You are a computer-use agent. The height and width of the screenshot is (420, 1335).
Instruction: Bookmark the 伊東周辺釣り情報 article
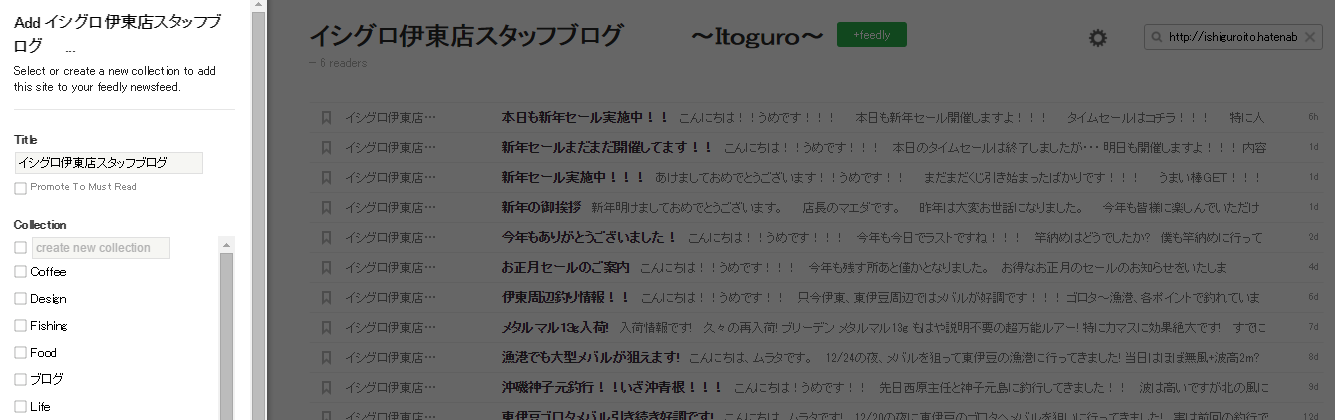pos(326,297)
